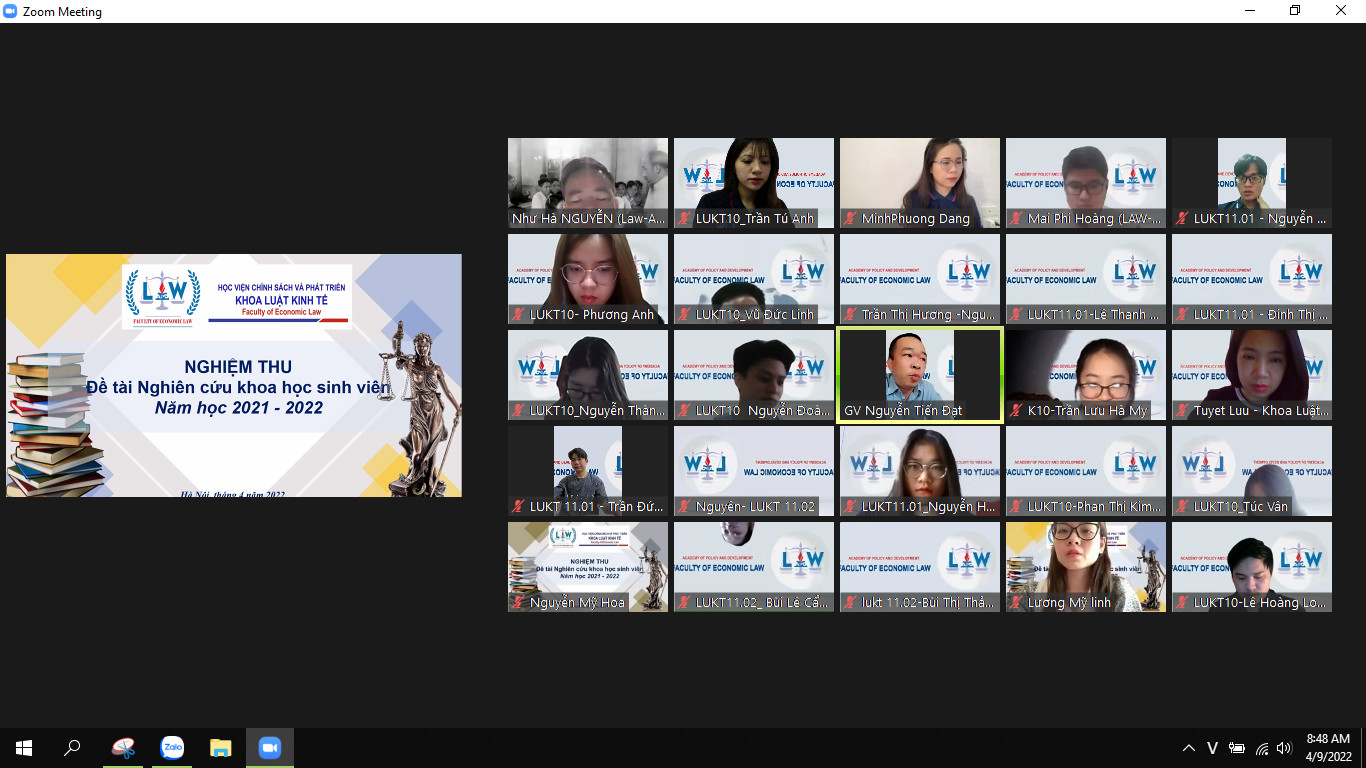Expand the hidden system tray icons chevron
This screenshot has width=1366, height=768.
click(x=1188, y=748)
